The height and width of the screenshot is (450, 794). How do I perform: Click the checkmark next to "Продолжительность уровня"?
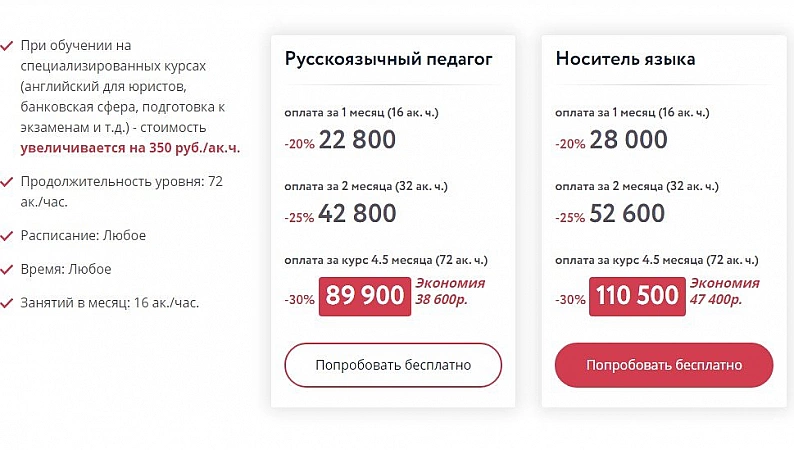7,182
